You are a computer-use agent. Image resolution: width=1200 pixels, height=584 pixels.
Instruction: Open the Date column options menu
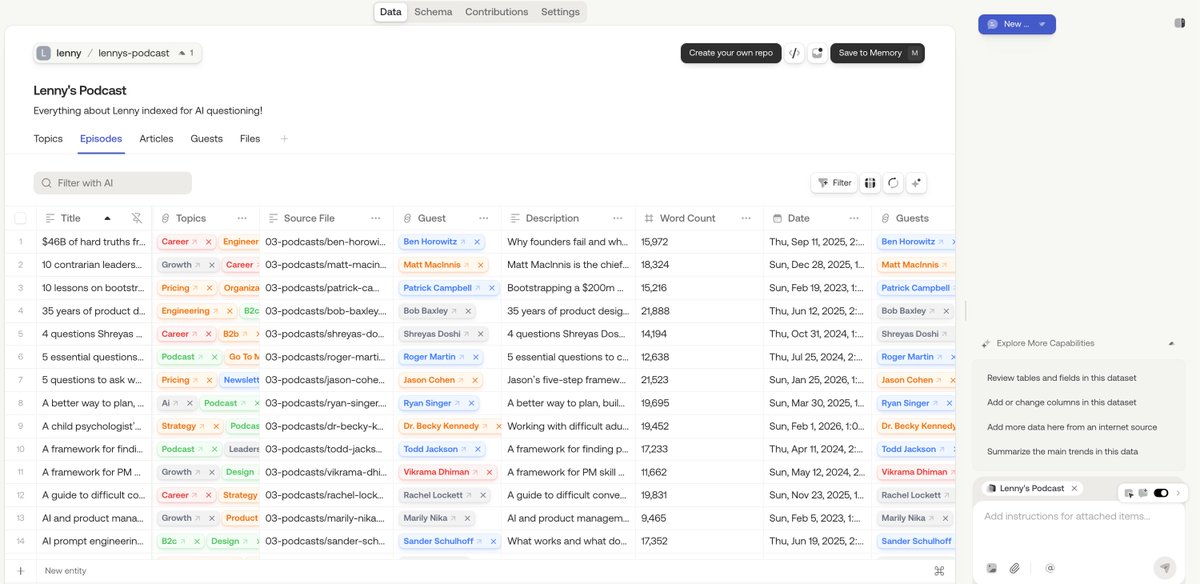[x=853, y=218]
